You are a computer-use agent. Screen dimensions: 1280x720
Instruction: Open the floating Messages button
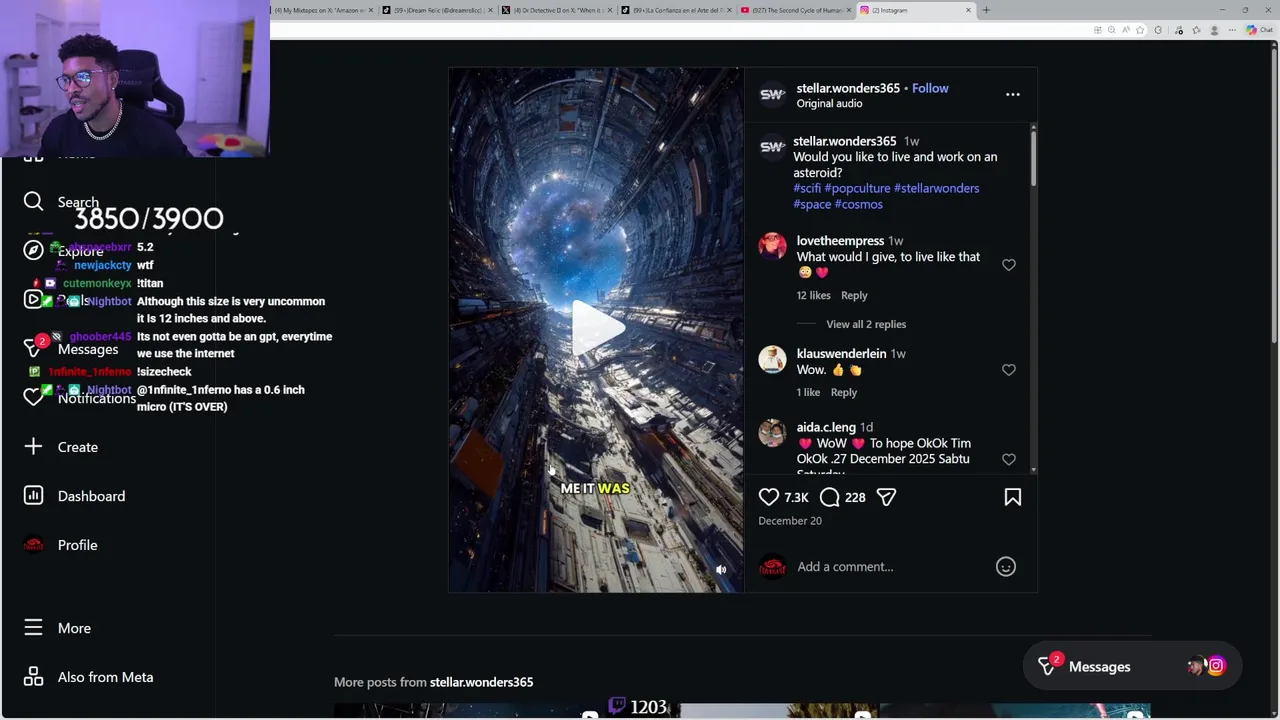click(1132, 667)
